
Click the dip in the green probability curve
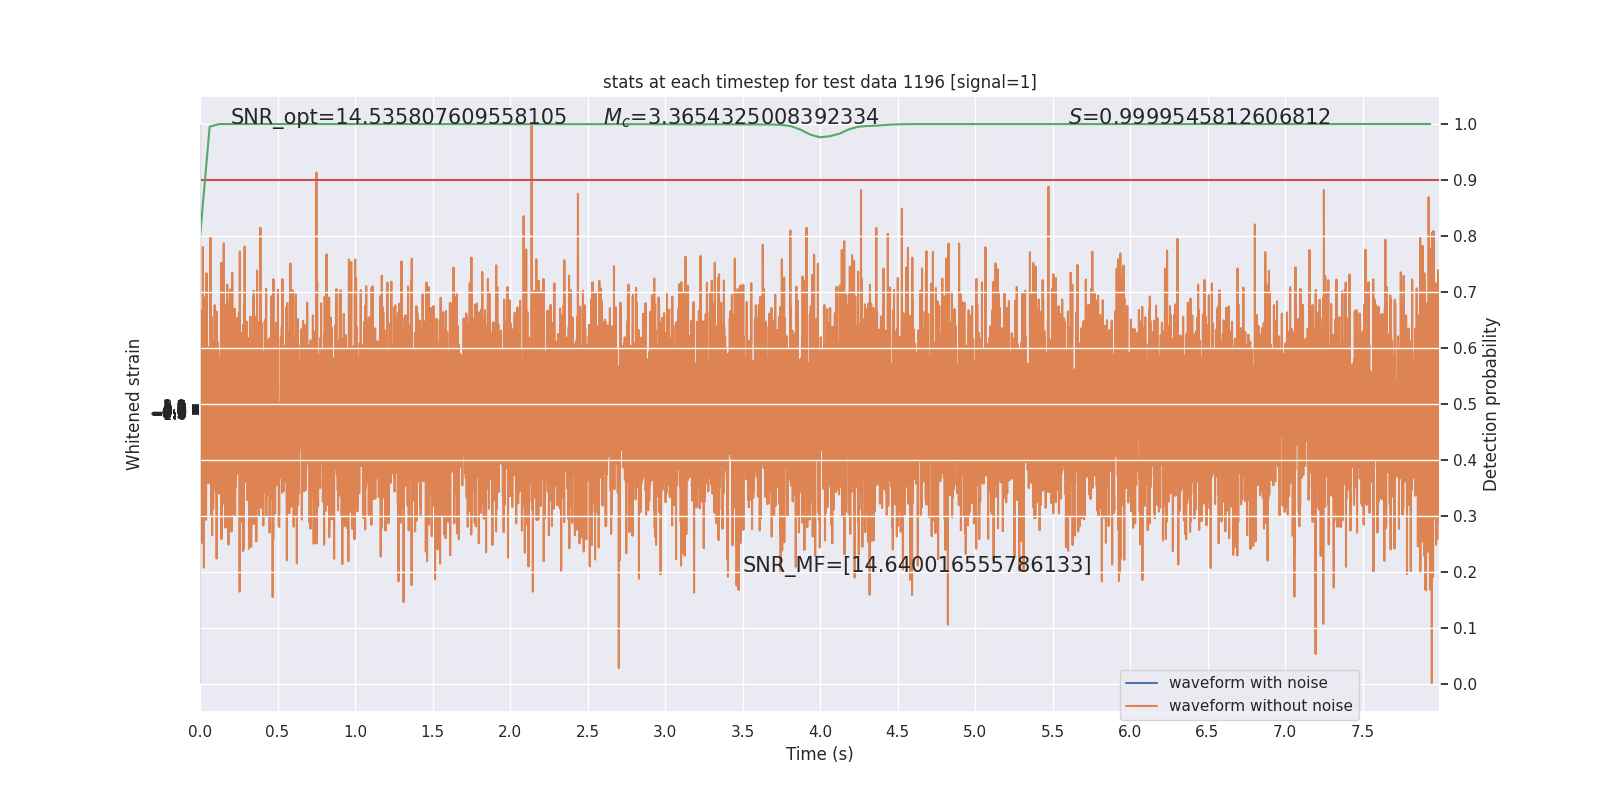pyautogui.click(x=821, y=136)
